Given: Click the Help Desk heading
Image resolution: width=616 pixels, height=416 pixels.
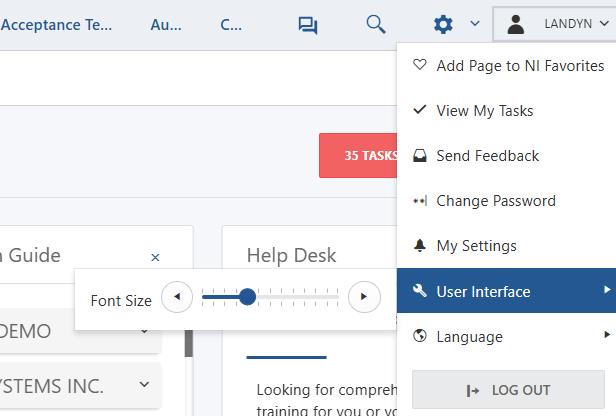Looking at the screenshot, I should click(x=291, y=255).
